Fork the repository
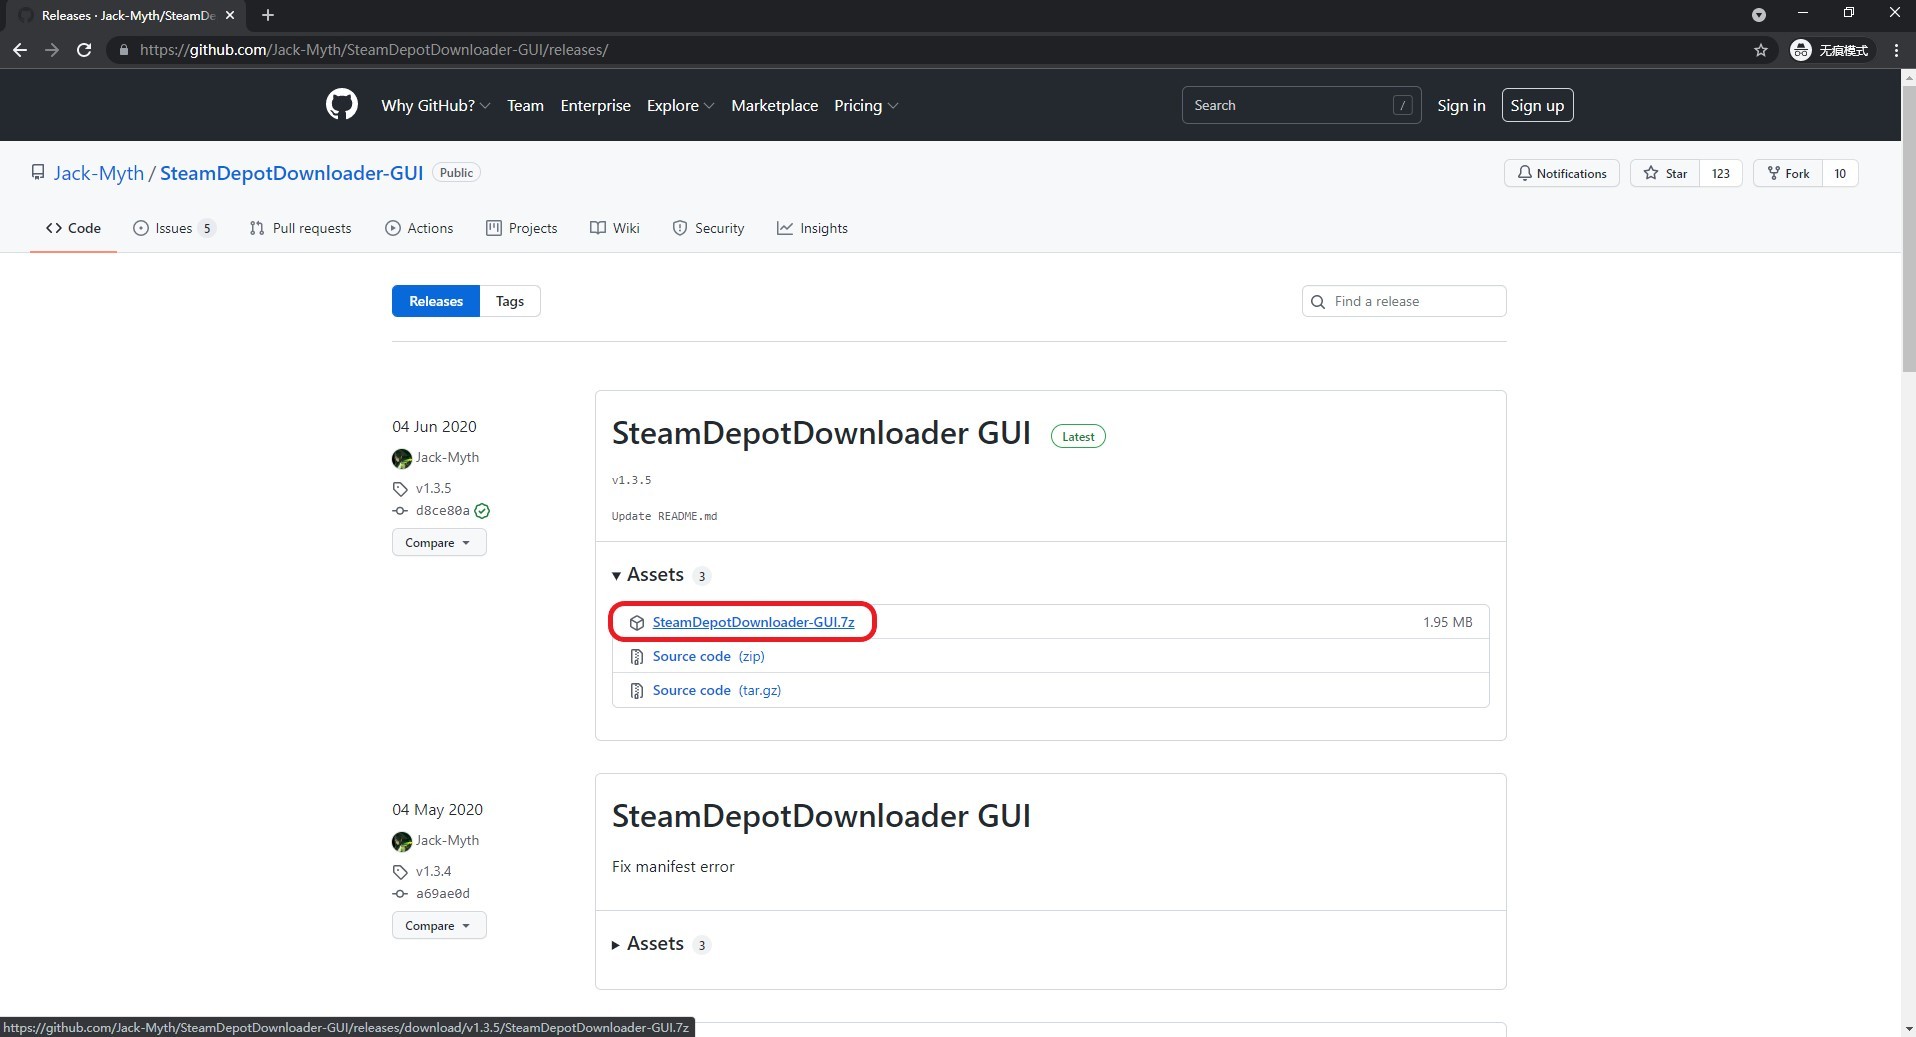Image resolution: width=1916 pixels, height=1037 pixels. [x=1788, y=173]
